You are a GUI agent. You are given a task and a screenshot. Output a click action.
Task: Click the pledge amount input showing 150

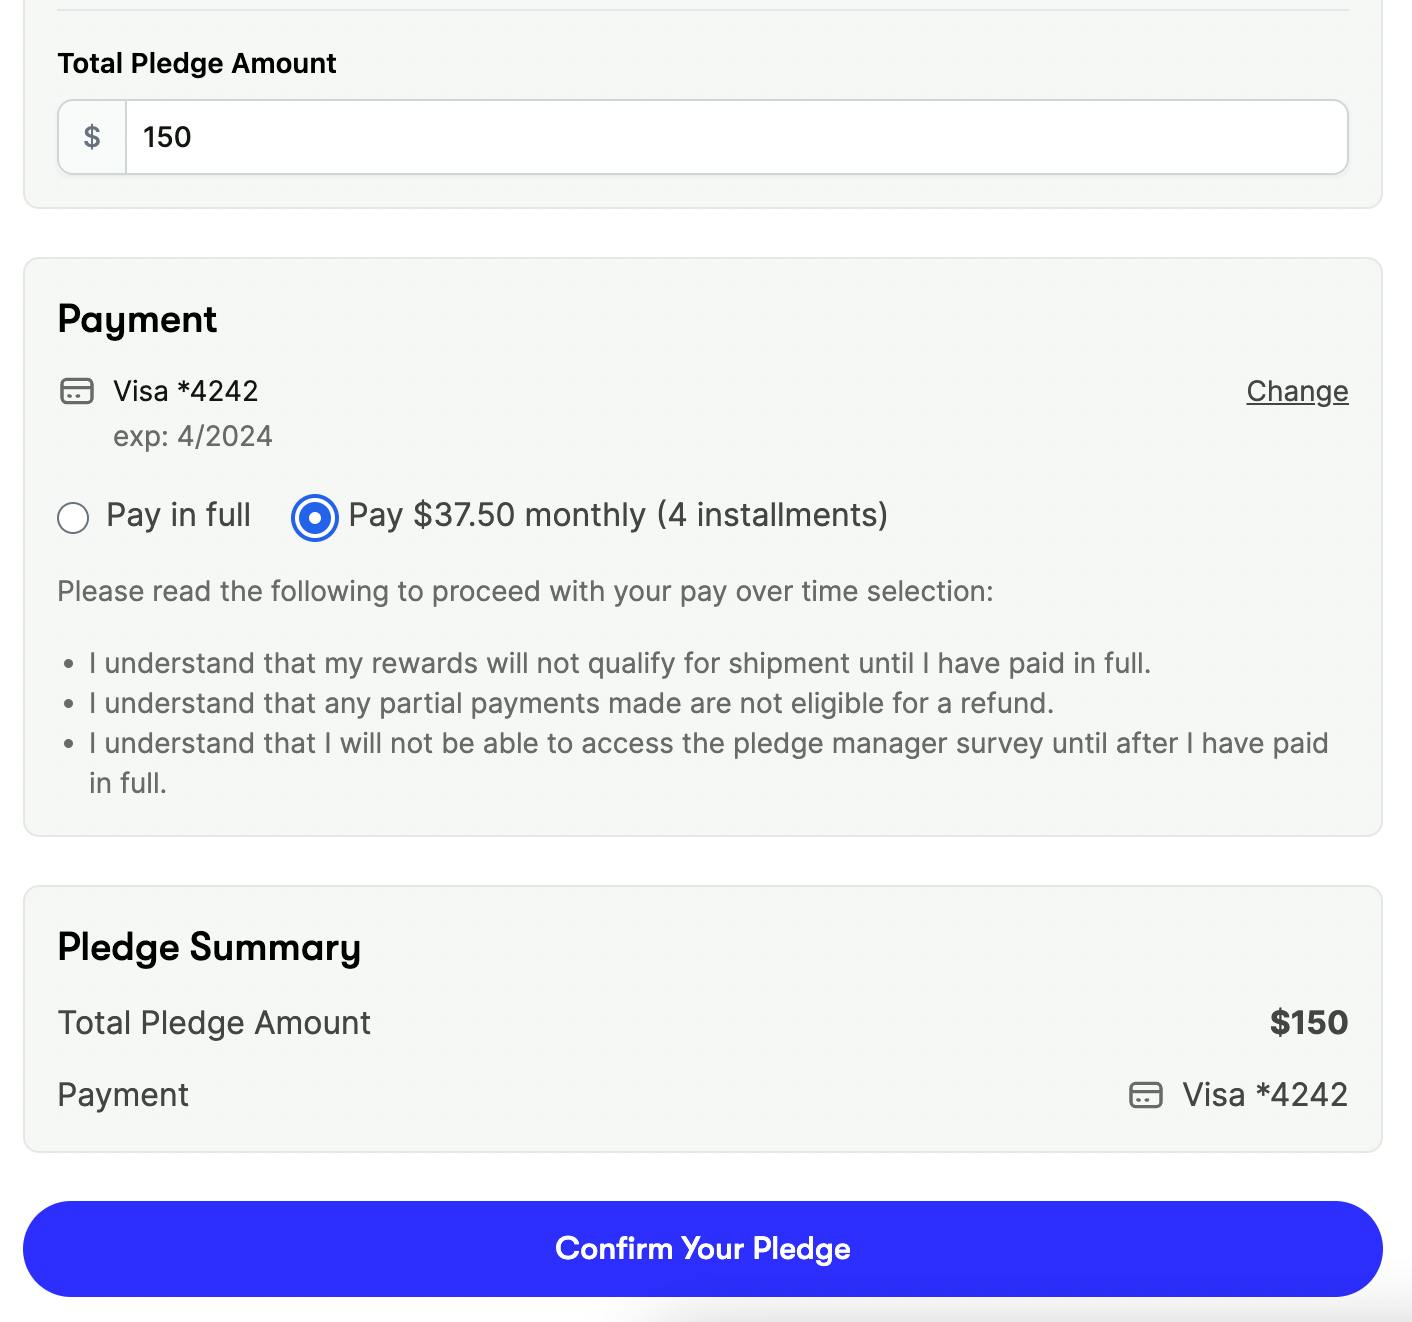(735, 137)
